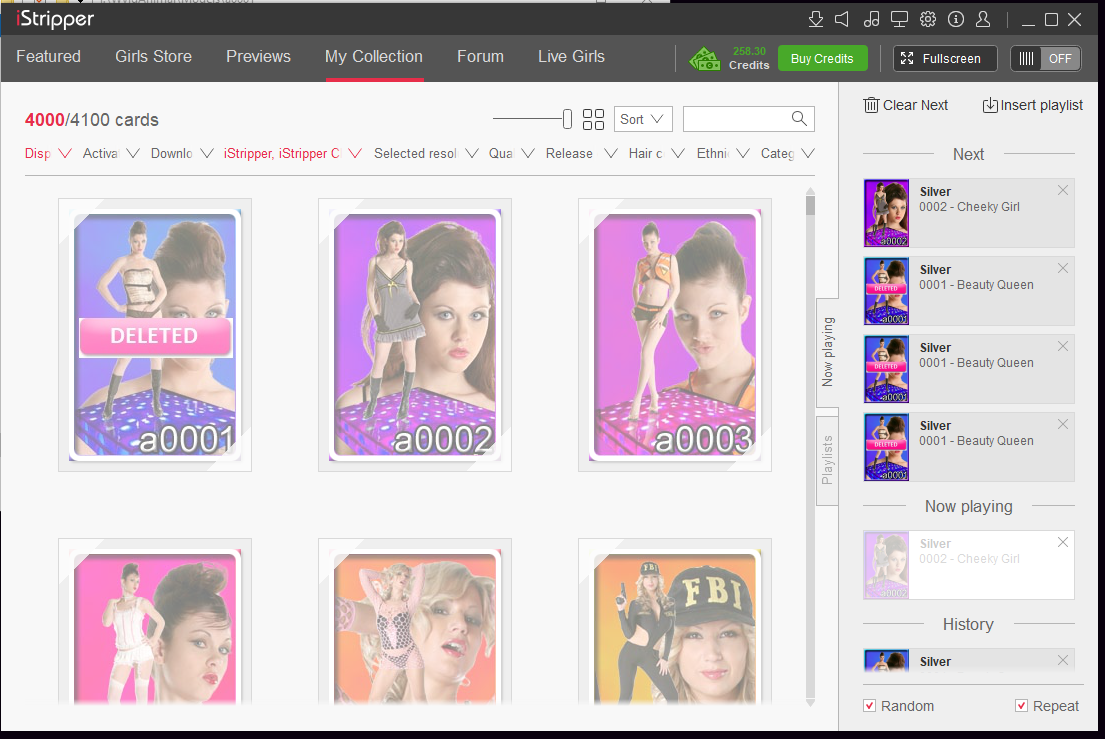Click the Fullscreen button

(945, 58)
